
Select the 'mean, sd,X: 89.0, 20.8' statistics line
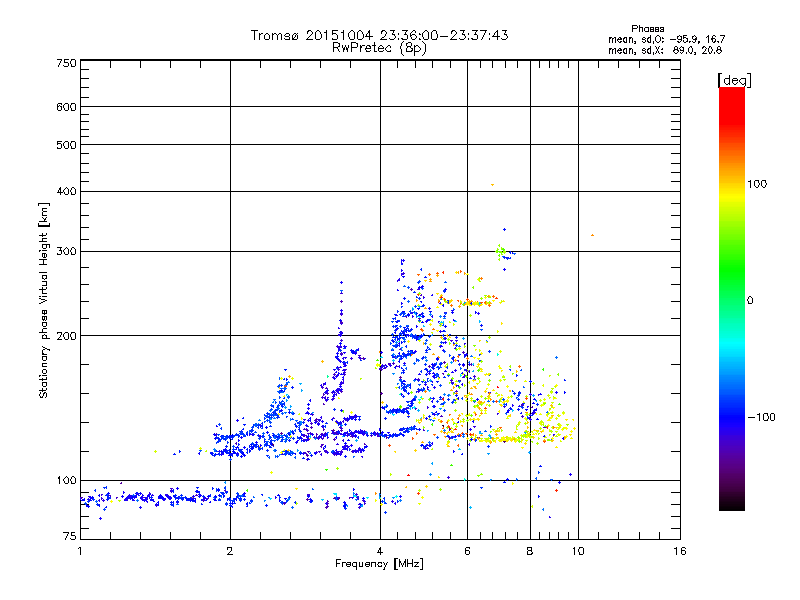click(x=665, y=50)
